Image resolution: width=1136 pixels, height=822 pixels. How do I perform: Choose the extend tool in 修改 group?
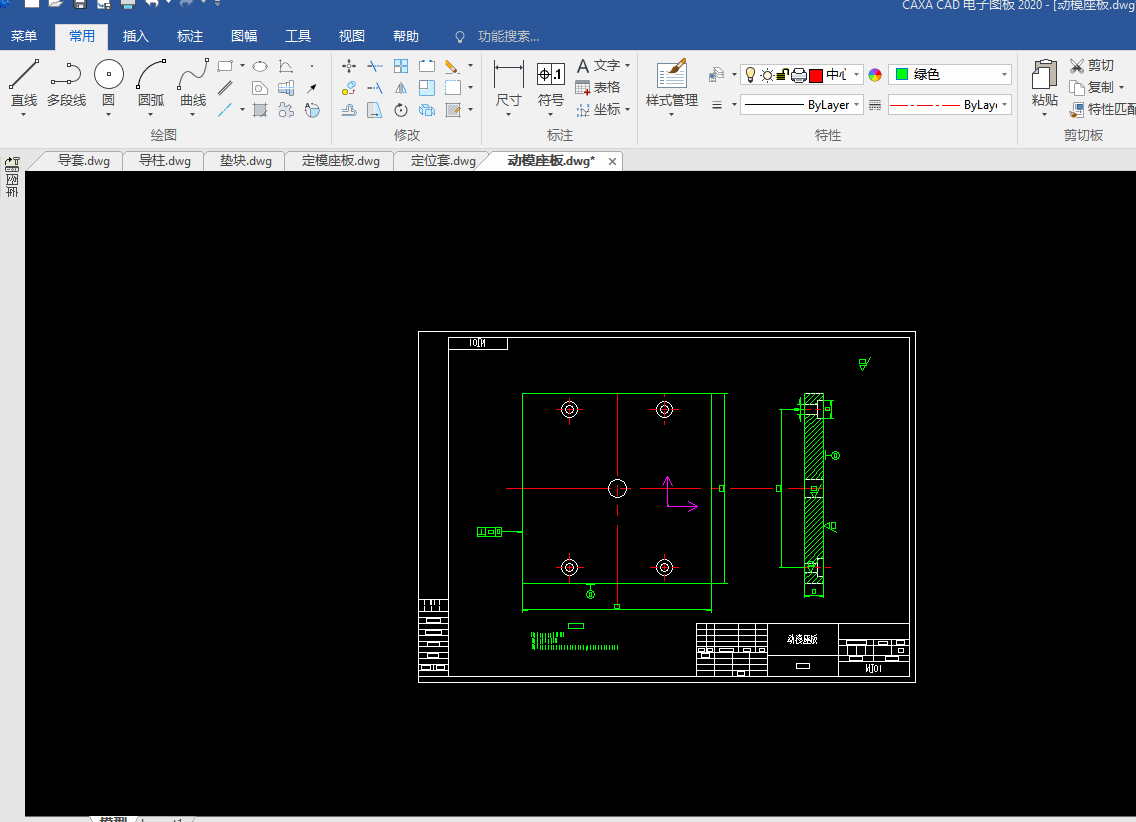point(375,88)
